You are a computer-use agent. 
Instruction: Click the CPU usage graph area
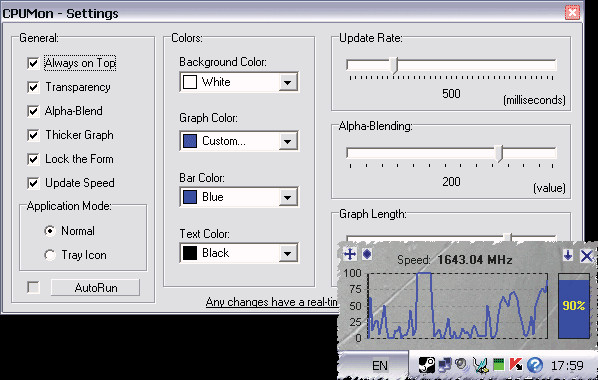coord(458,306)
